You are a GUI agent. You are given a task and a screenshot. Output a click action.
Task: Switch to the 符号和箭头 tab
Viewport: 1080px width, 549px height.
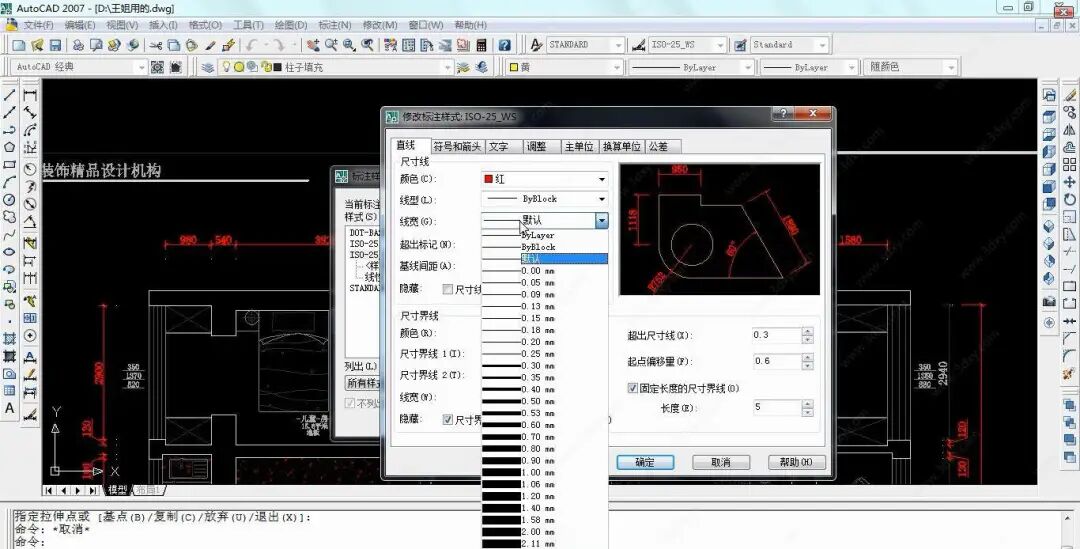[x=457, y=147]
